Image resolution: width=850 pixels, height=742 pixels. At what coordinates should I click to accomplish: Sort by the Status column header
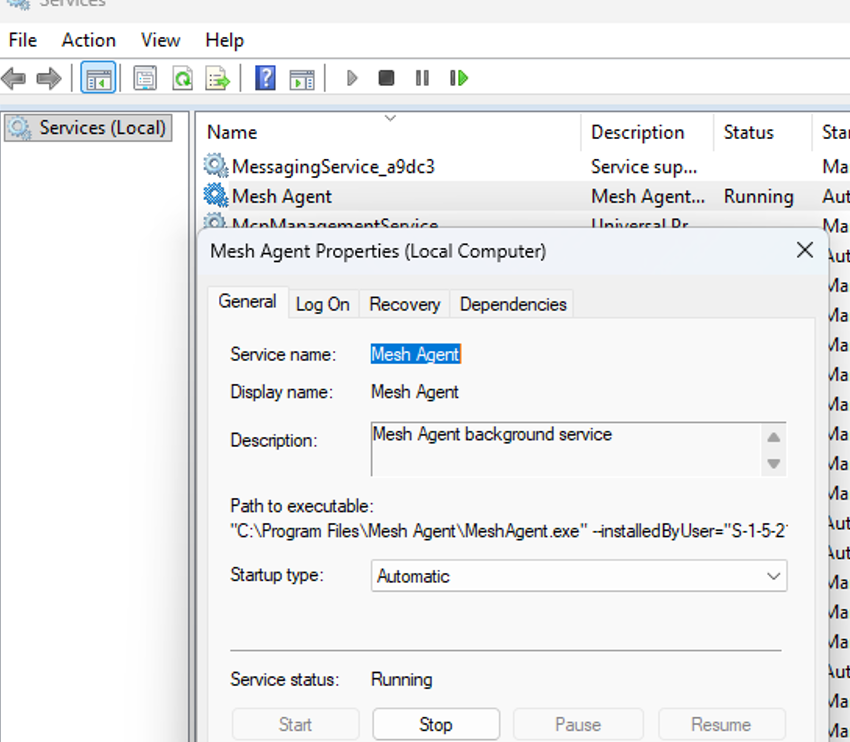click(762, 132)
